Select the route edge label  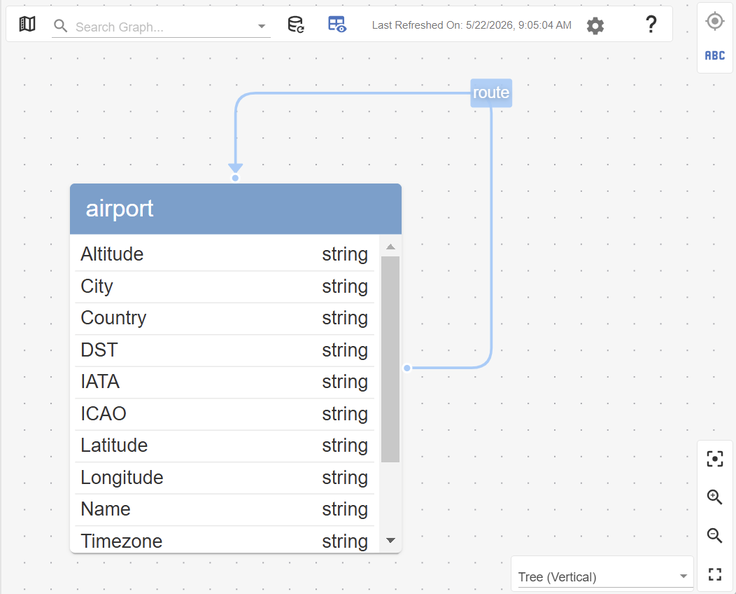tap(491, 93)
